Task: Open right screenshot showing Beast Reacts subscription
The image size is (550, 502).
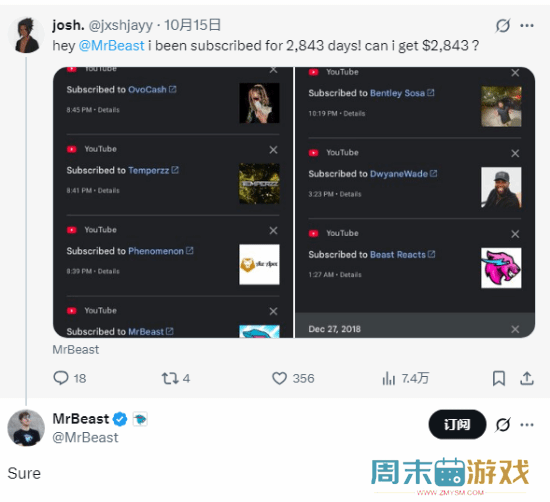Action: [x=415, y=202]
